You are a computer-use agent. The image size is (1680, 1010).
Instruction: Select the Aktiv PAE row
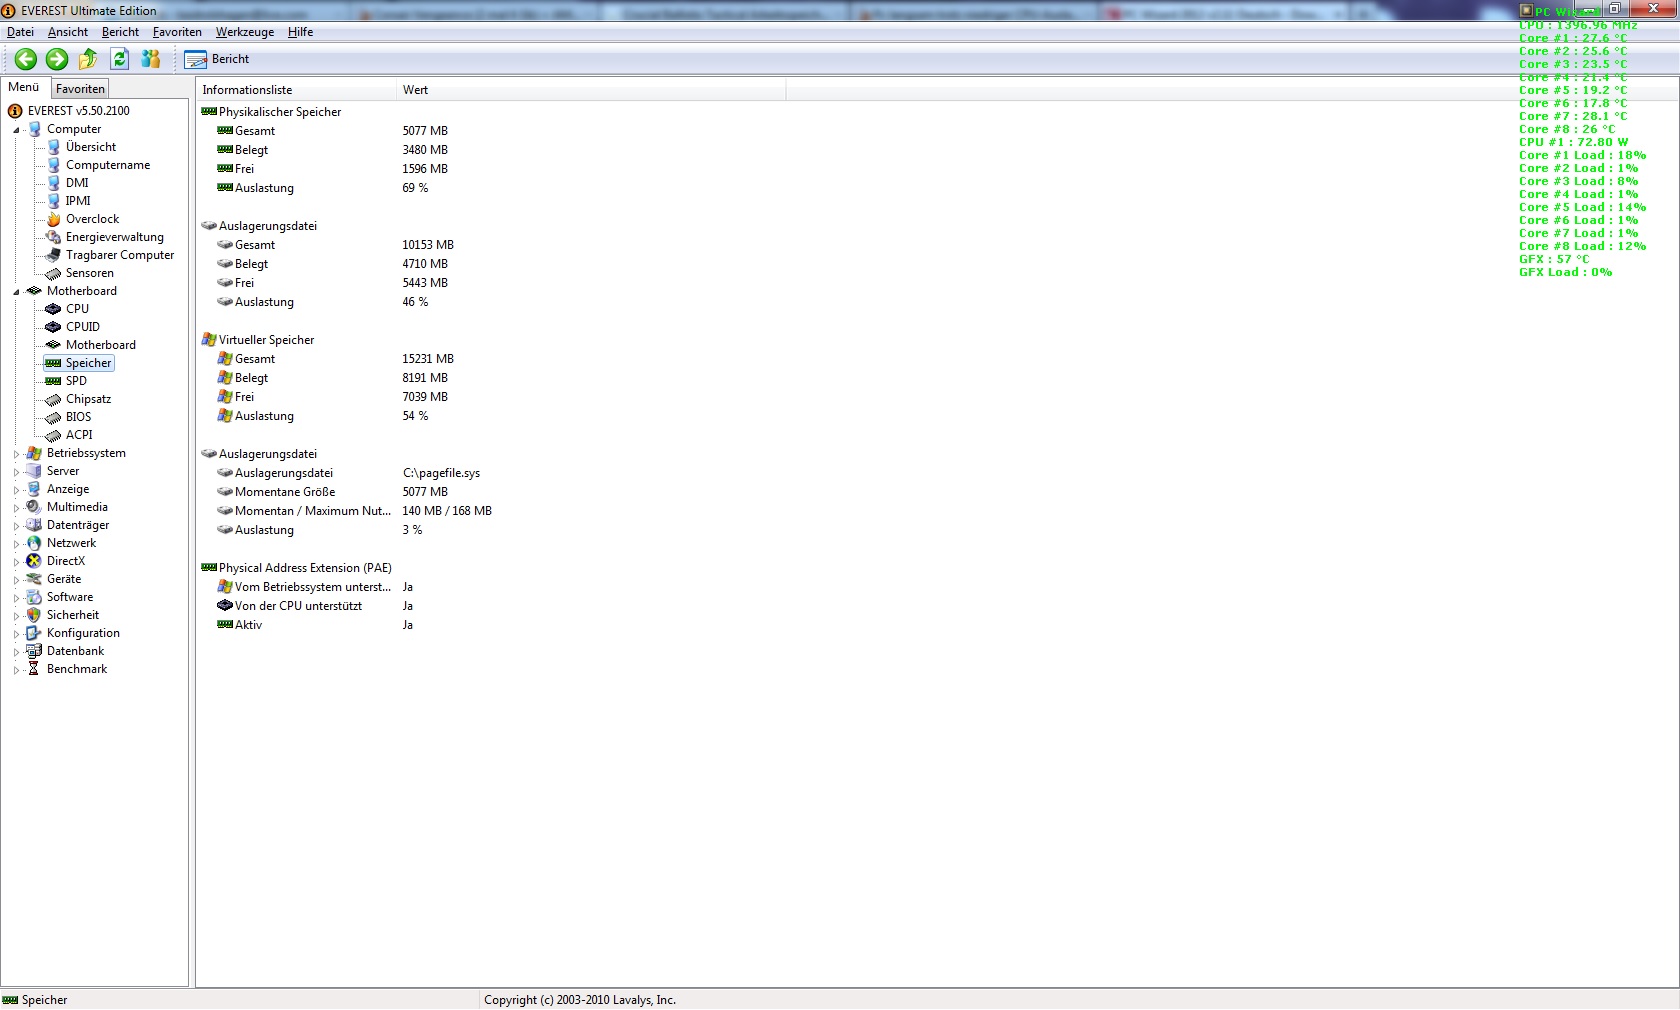click(x=314, y=625)
